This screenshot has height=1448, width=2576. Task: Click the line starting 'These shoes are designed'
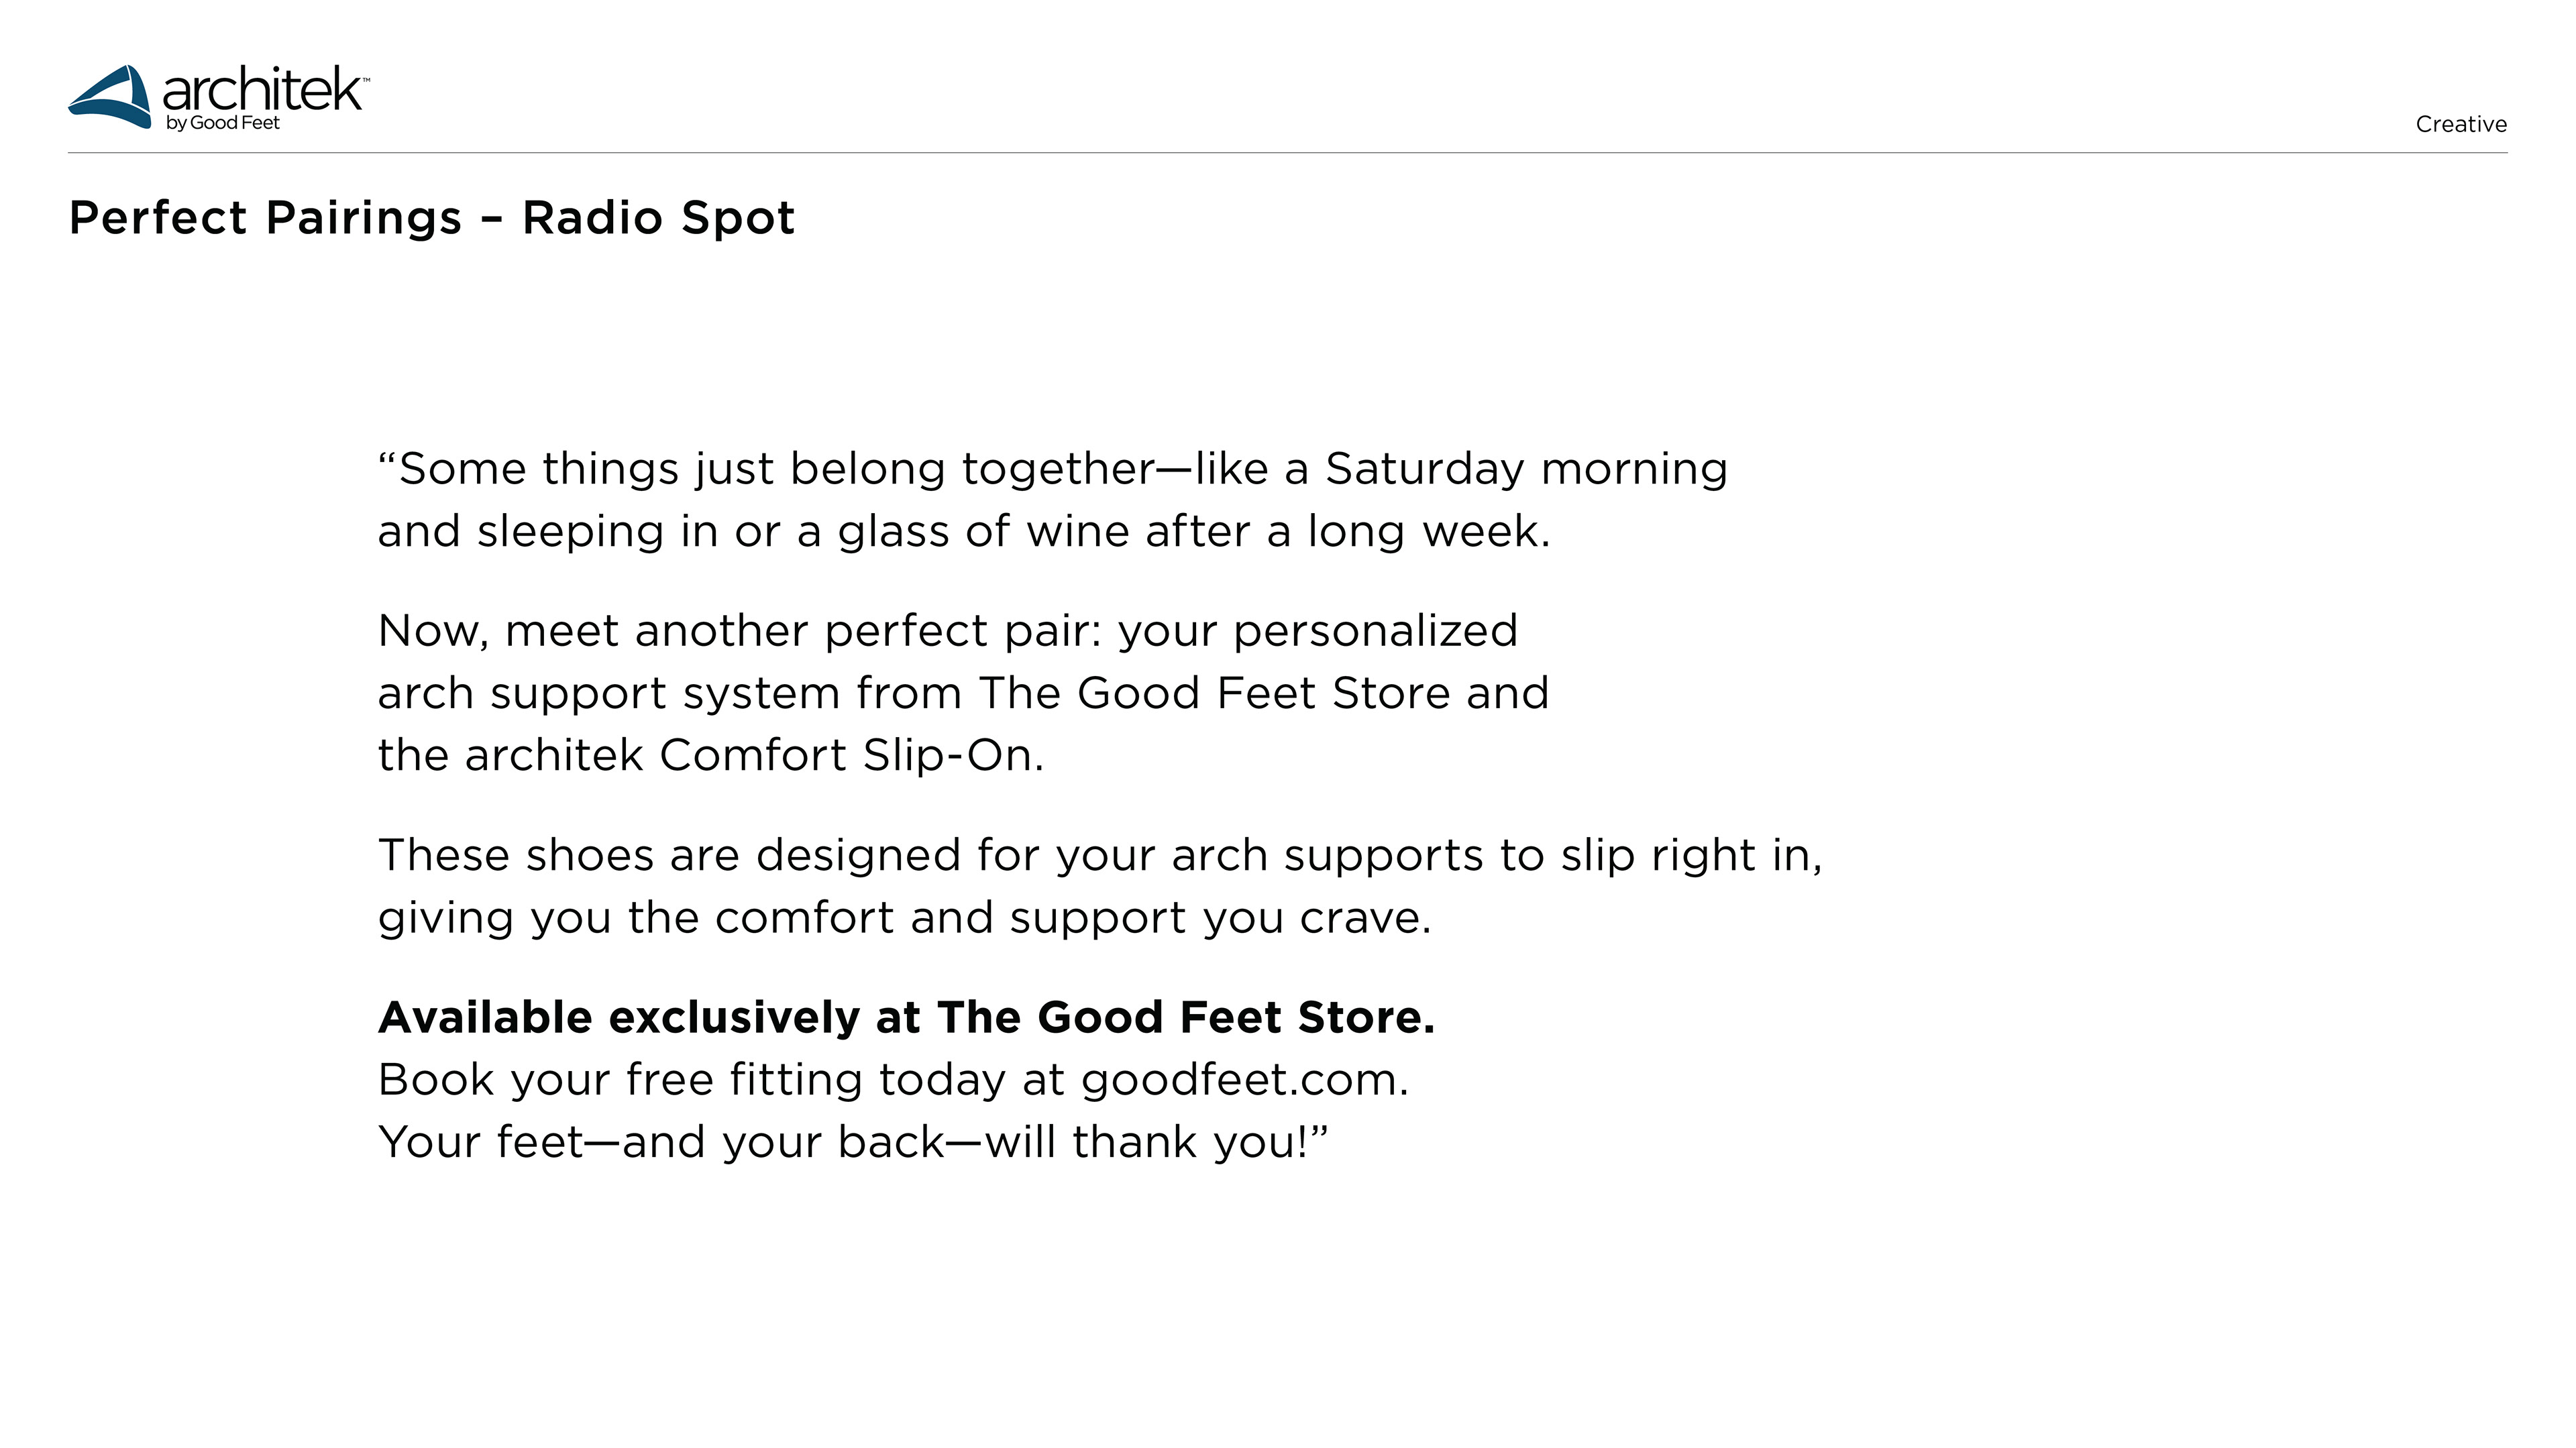[x=1100, y=855]
